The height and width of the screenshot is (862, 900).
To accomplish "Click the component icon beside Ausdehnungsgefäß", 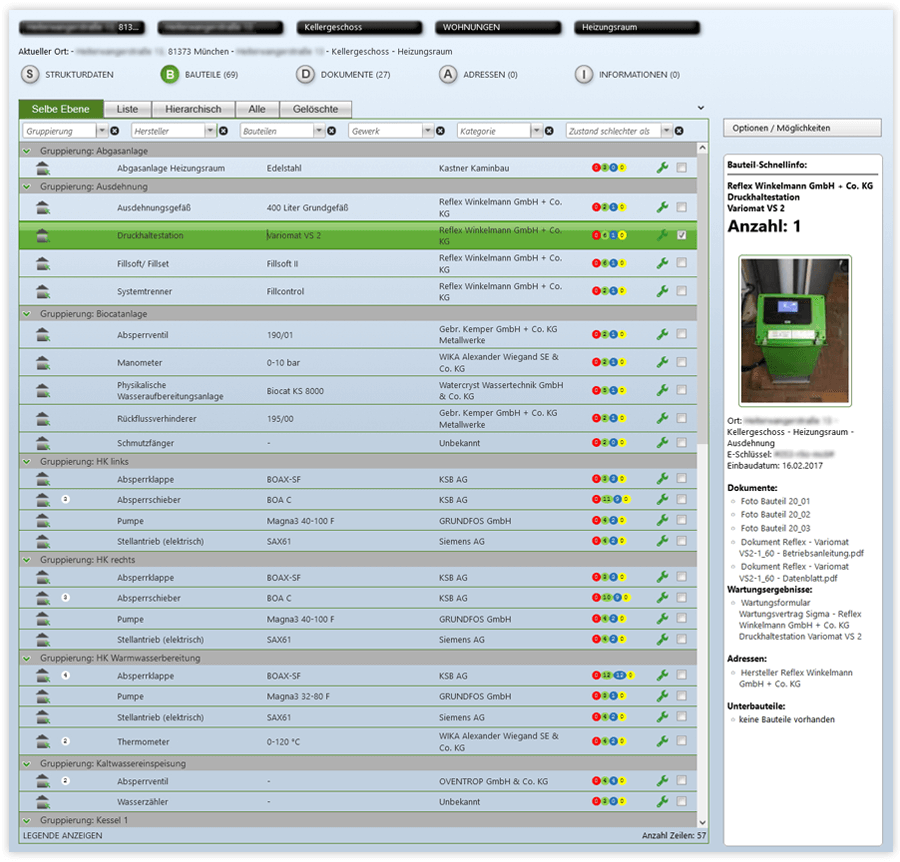I will click(43, 208).
